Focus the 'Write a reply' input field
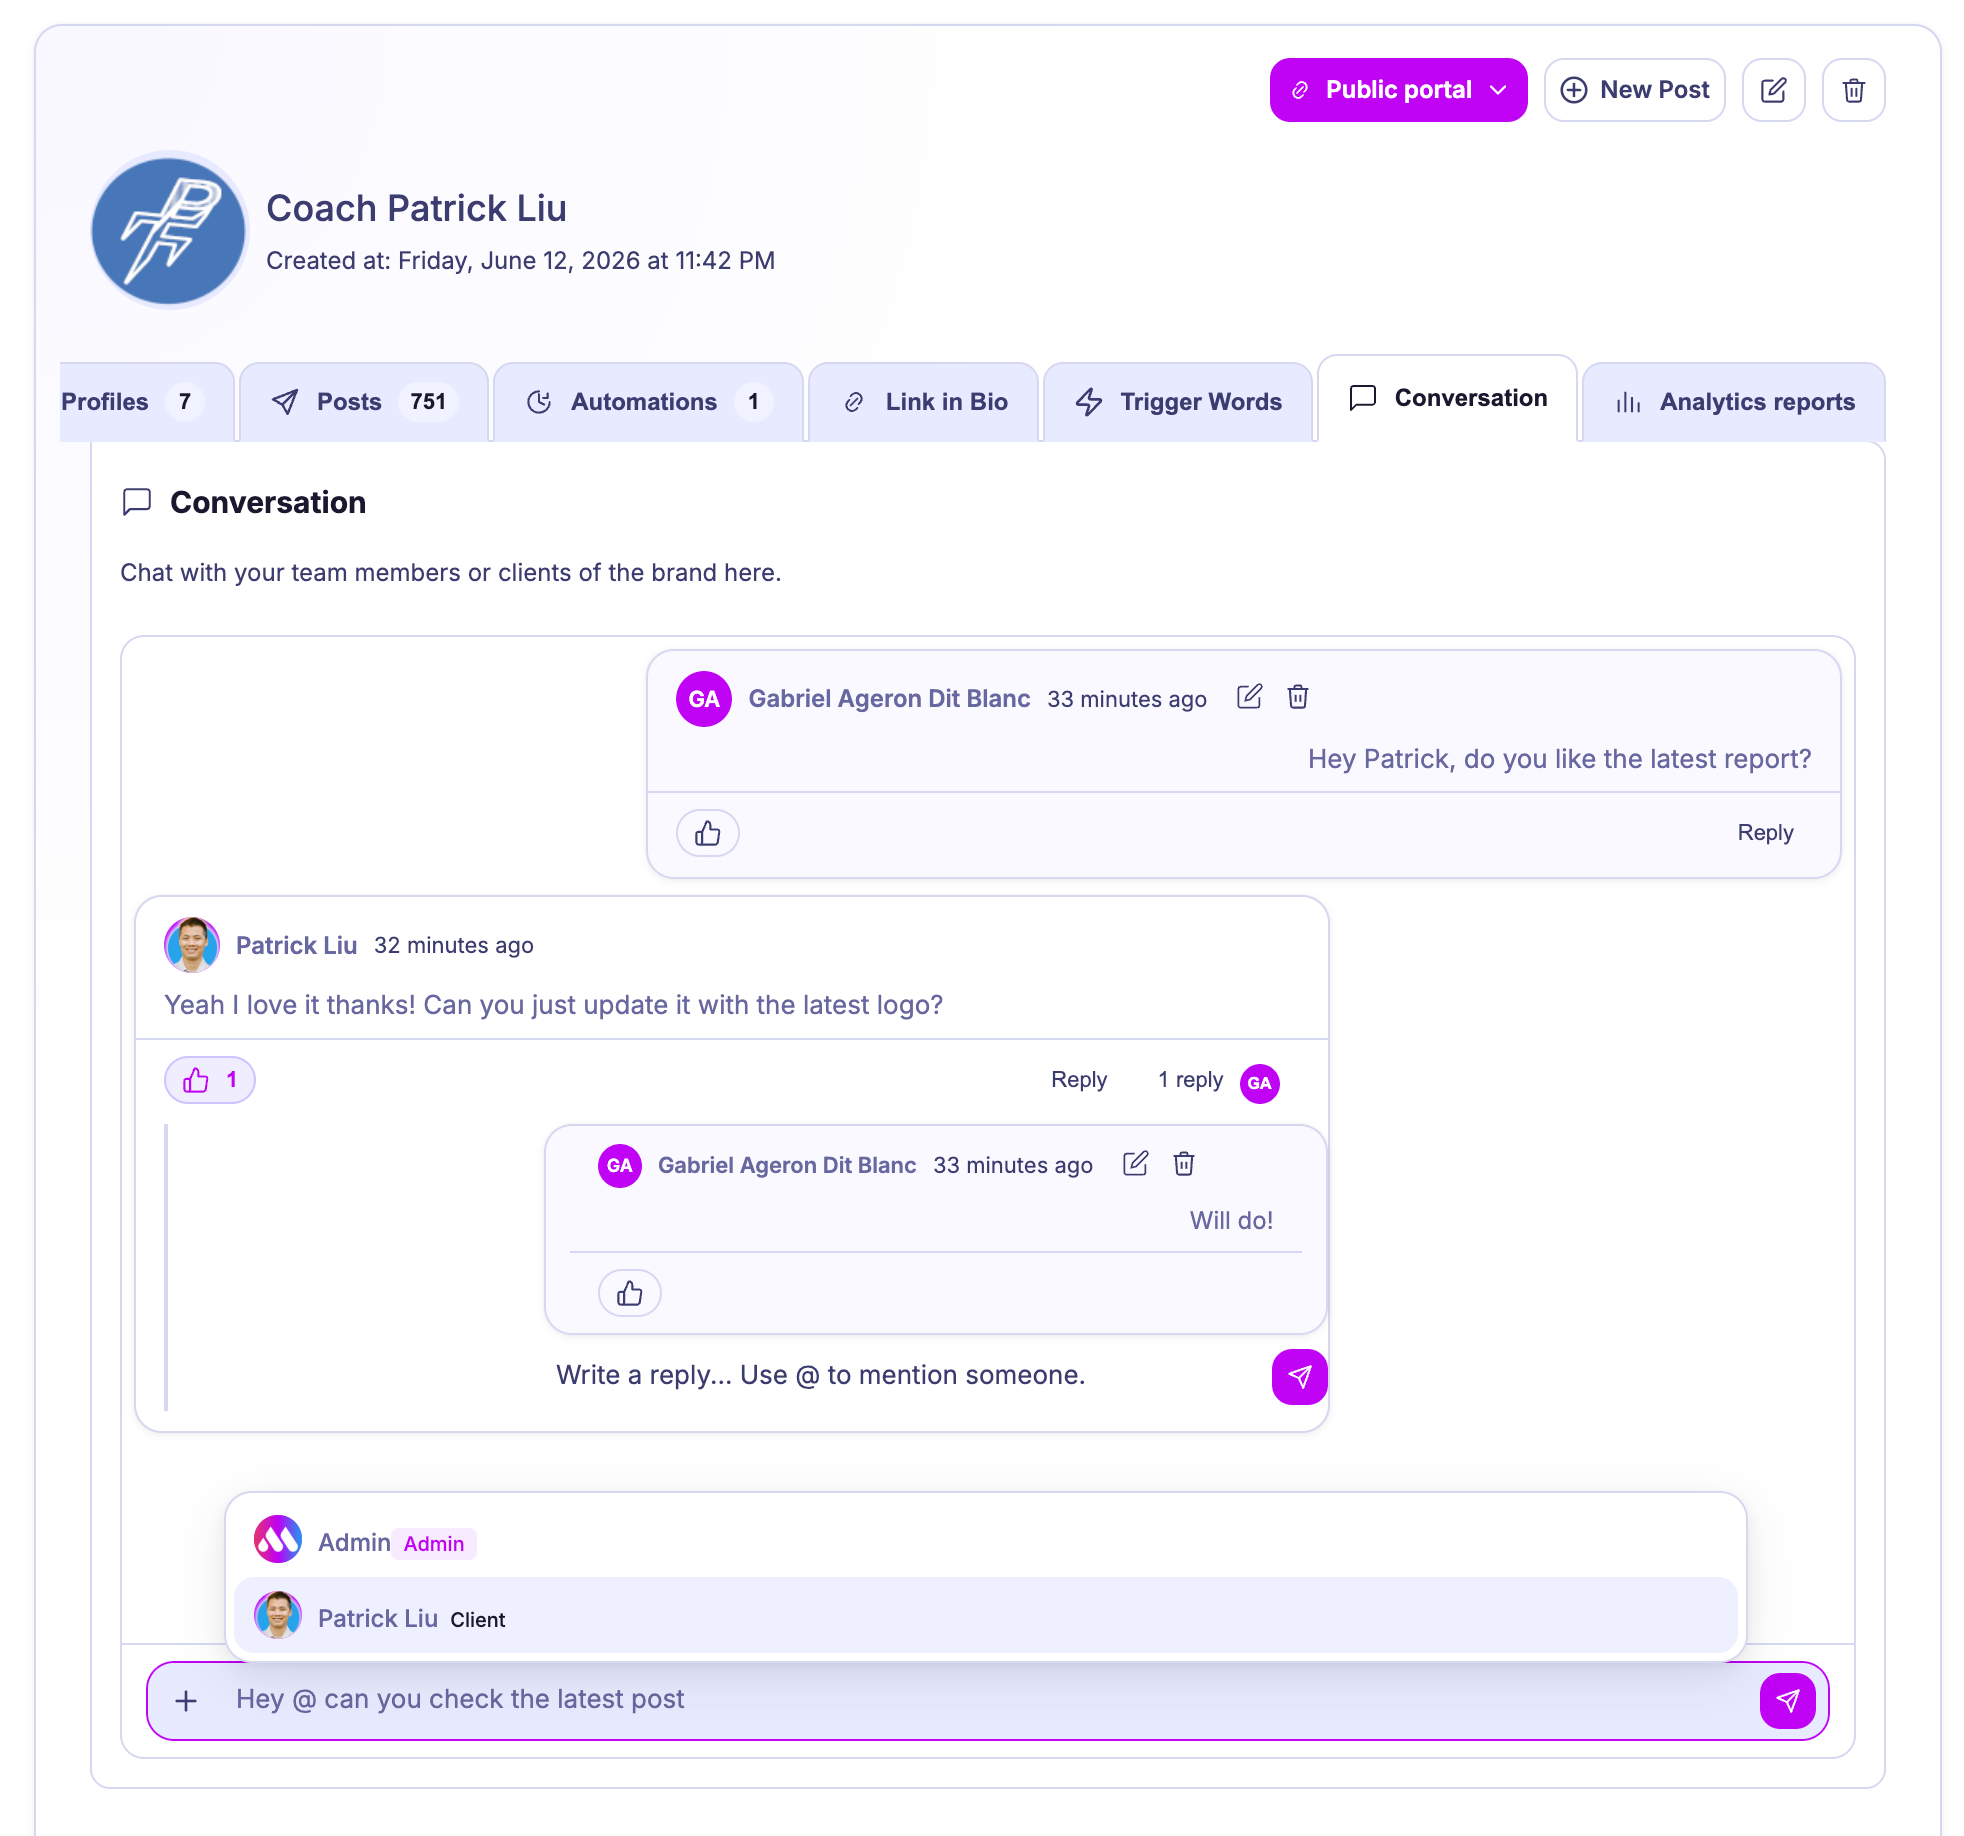 coord(900,1375)
